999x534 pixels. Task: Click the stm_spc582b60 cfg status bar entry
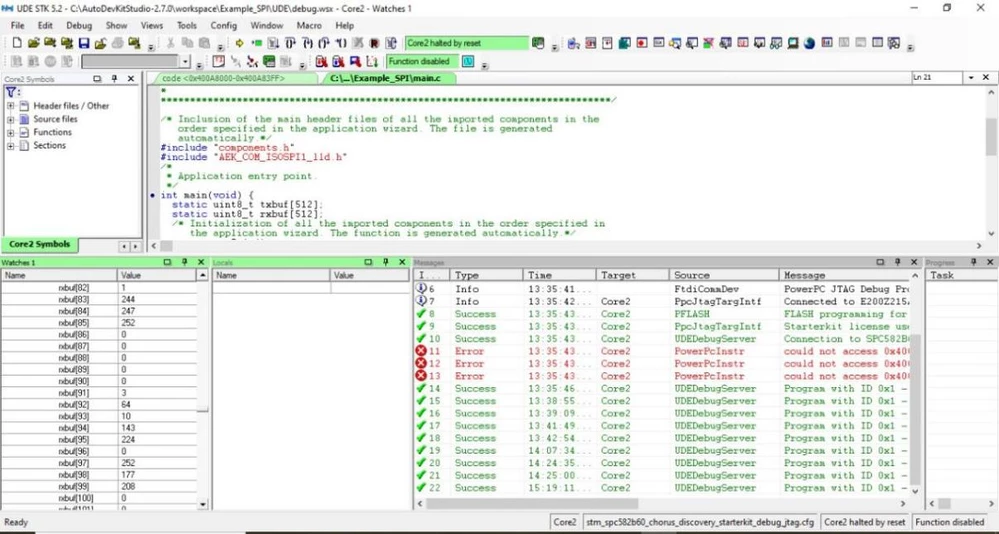[x=700, y=522]
